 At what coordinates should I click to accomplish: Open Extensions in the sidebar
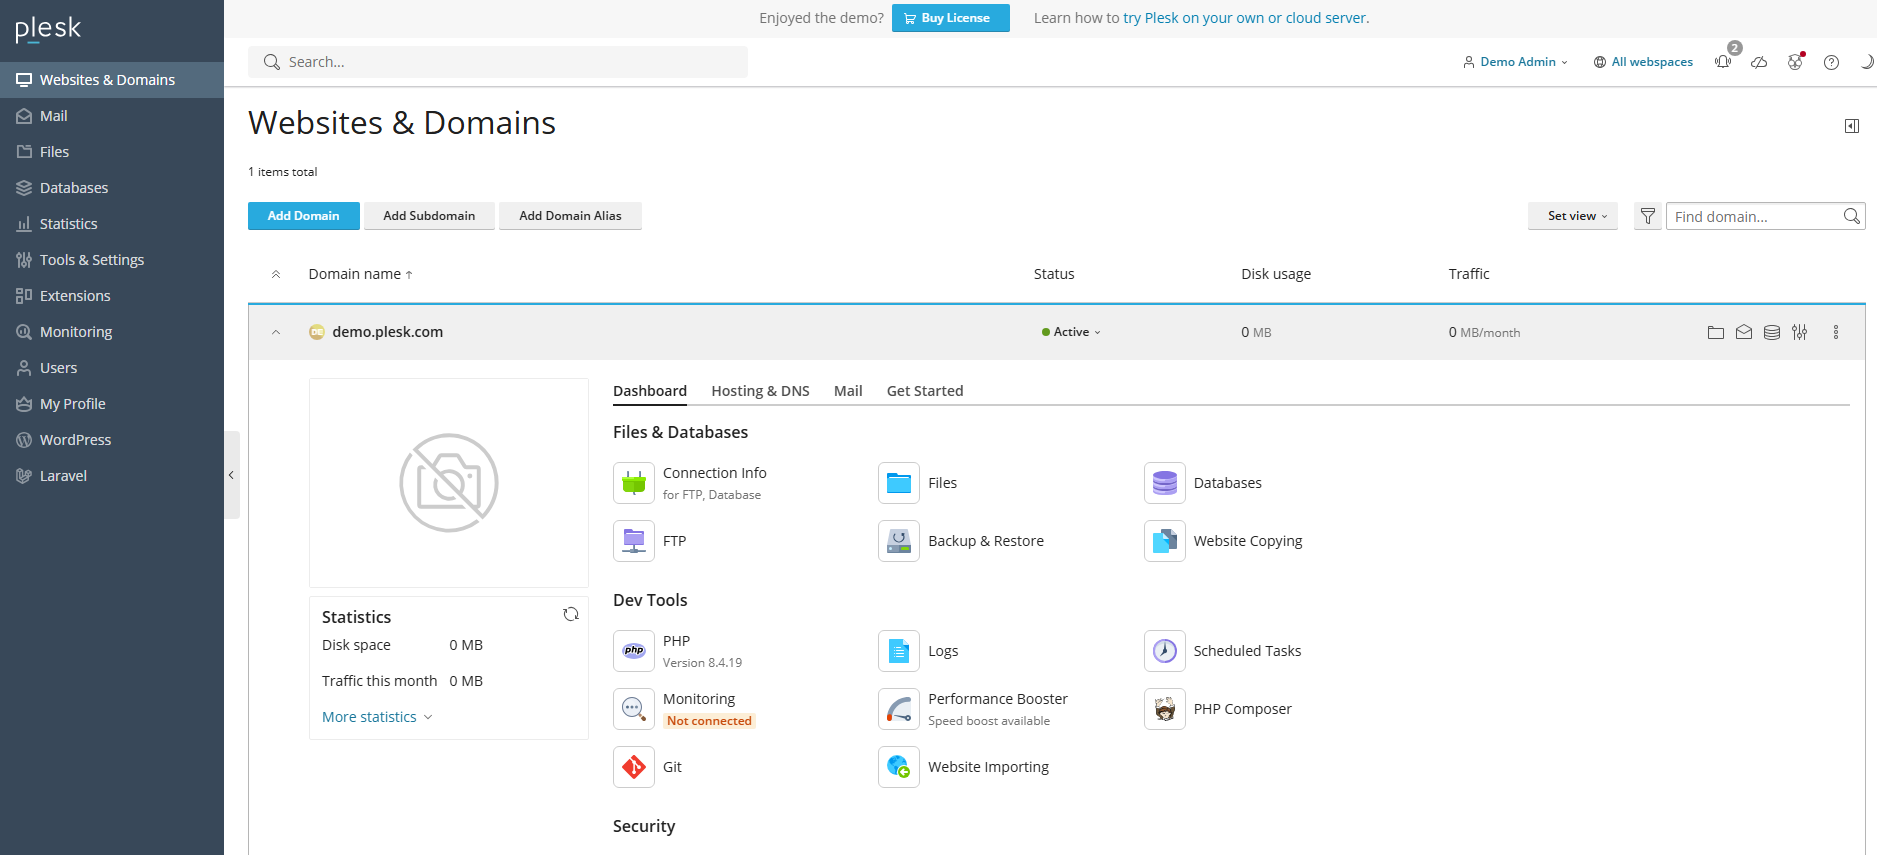pos(112,296)
